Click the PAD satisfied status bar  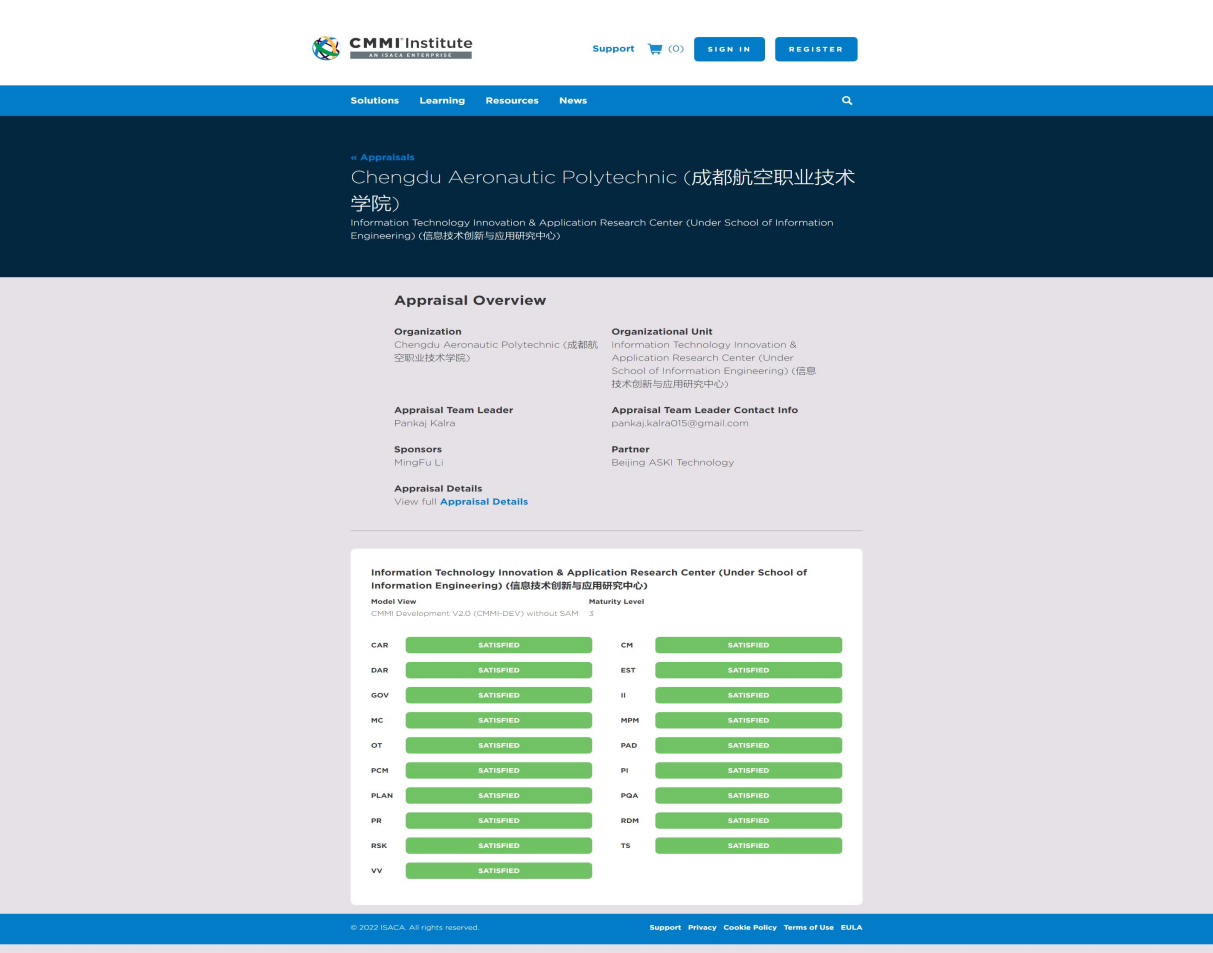pyautogui.click(x=748, y=745)
